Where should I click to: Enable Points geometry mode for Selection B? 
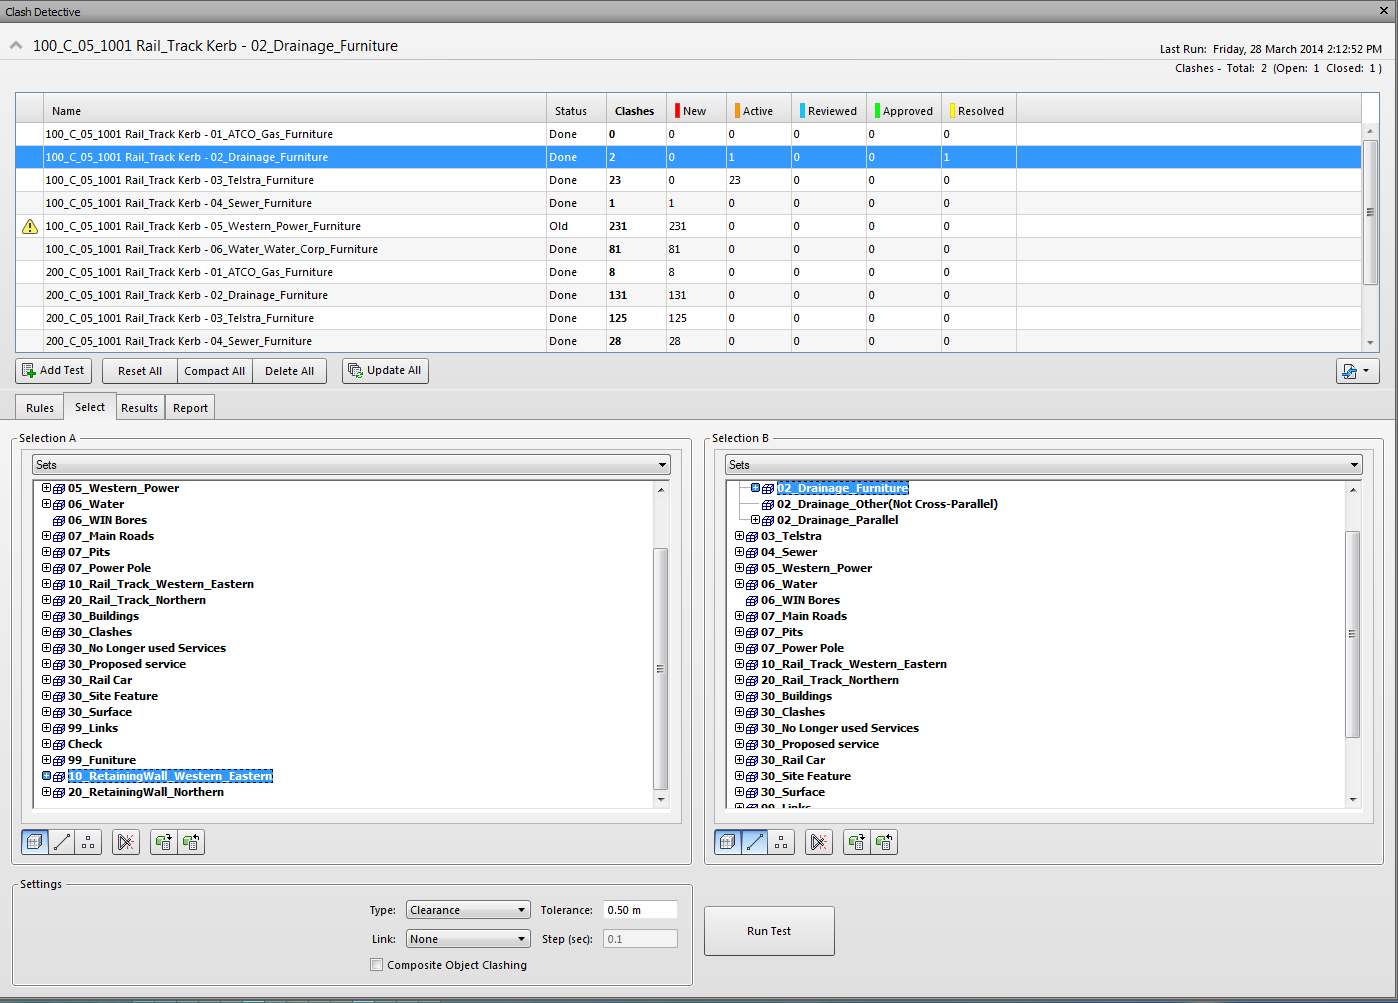click(781, 842)
